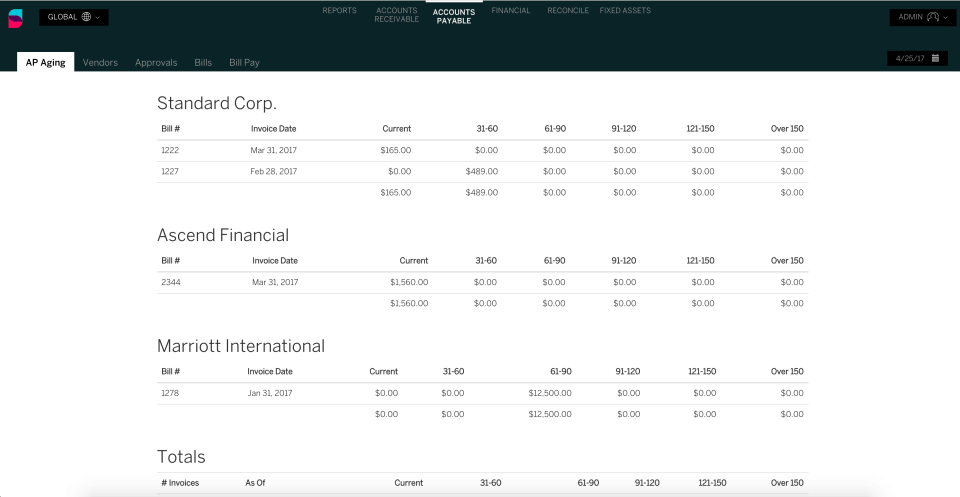The image size is (960, 497).
Task: Click the $489.00 amount in bill 1227 row
Action: point(482,171)
